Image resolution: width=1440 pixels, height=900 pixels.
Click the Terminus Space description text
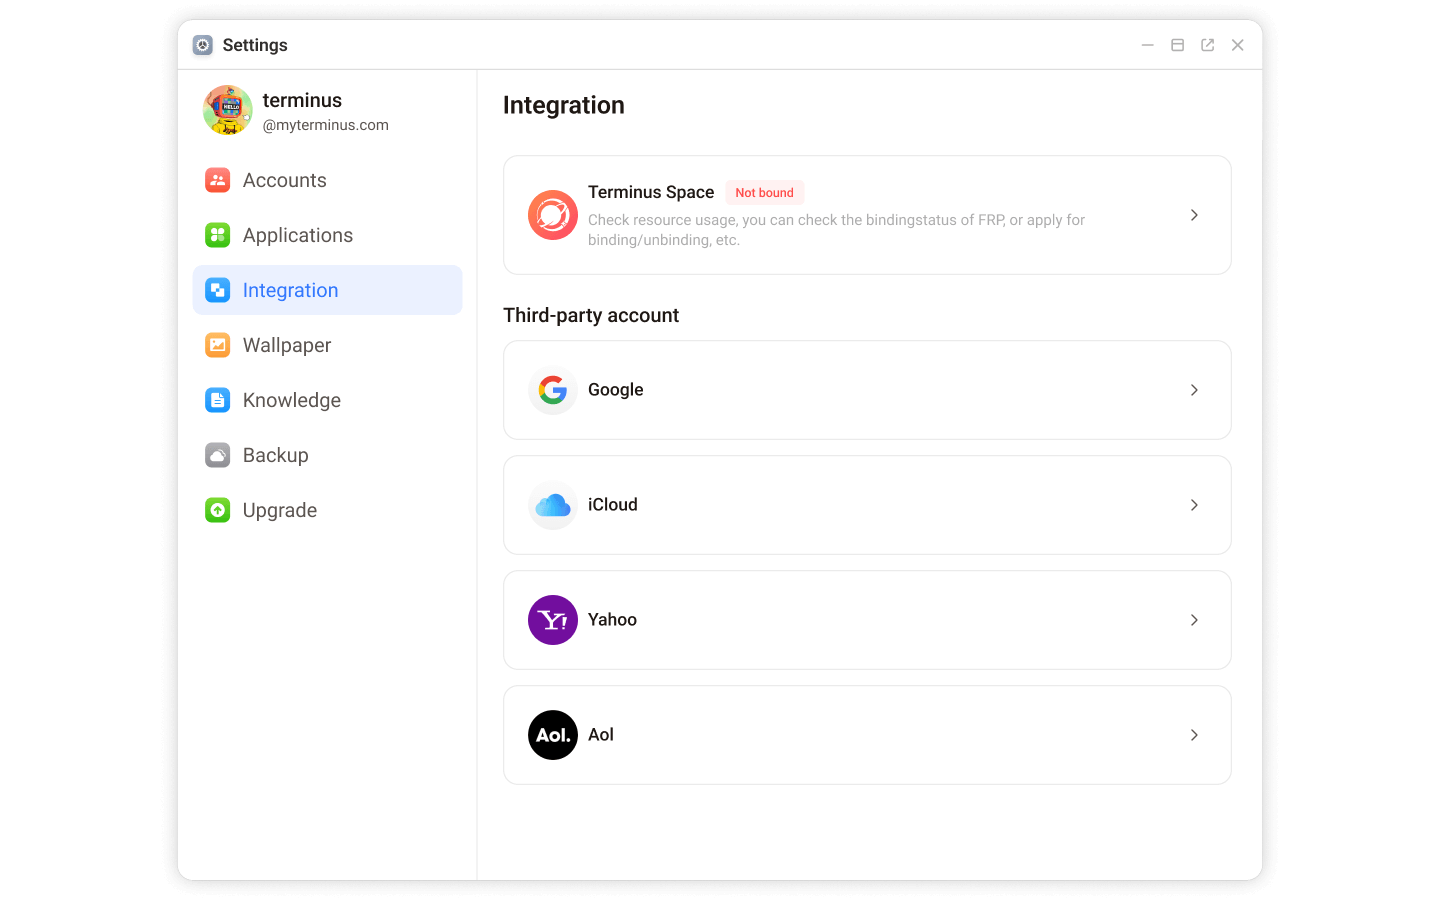click(x=836, y=230)
